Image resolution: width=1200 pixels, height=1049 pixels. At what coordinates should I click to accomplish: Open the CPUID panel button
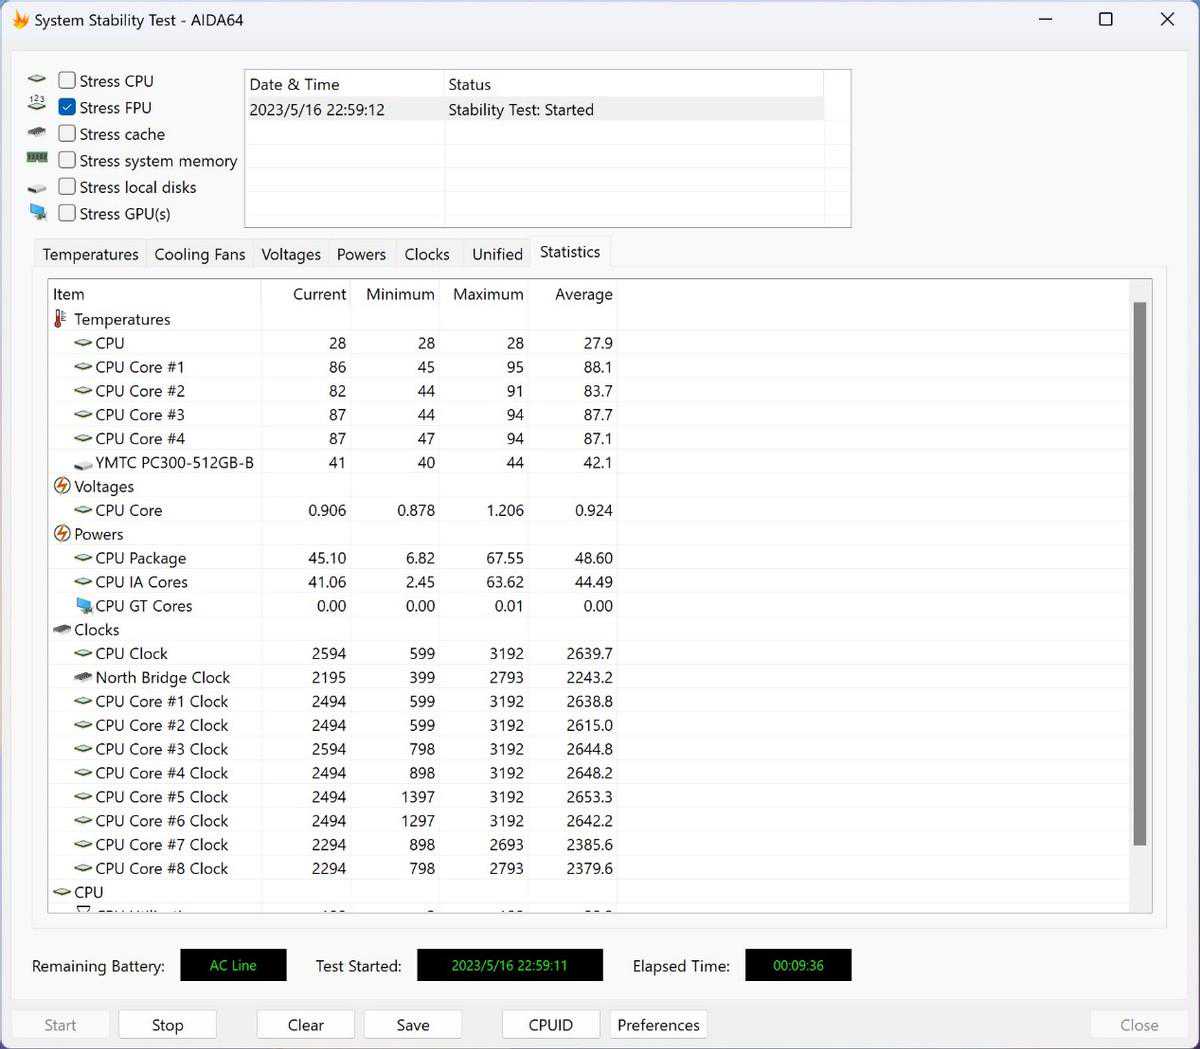[550, 1025]
